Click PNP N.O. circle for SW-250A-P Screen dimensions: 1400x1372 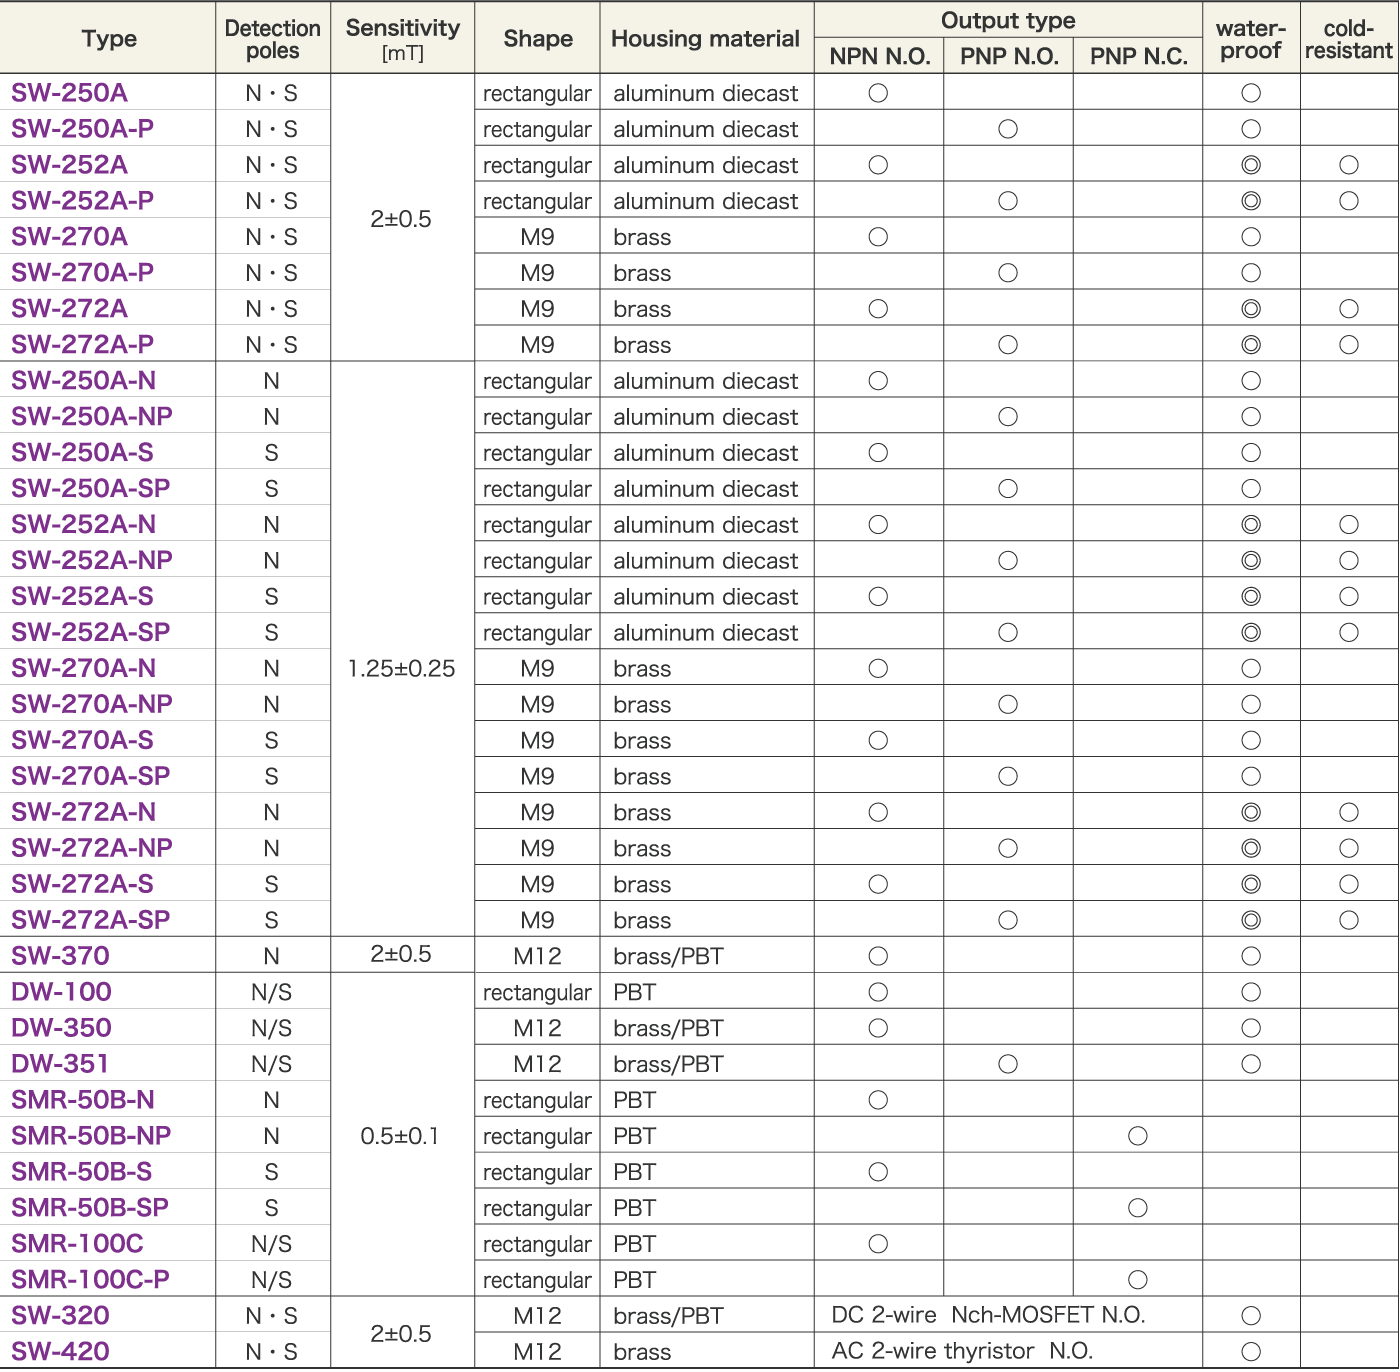click(x=1008, y=129)
